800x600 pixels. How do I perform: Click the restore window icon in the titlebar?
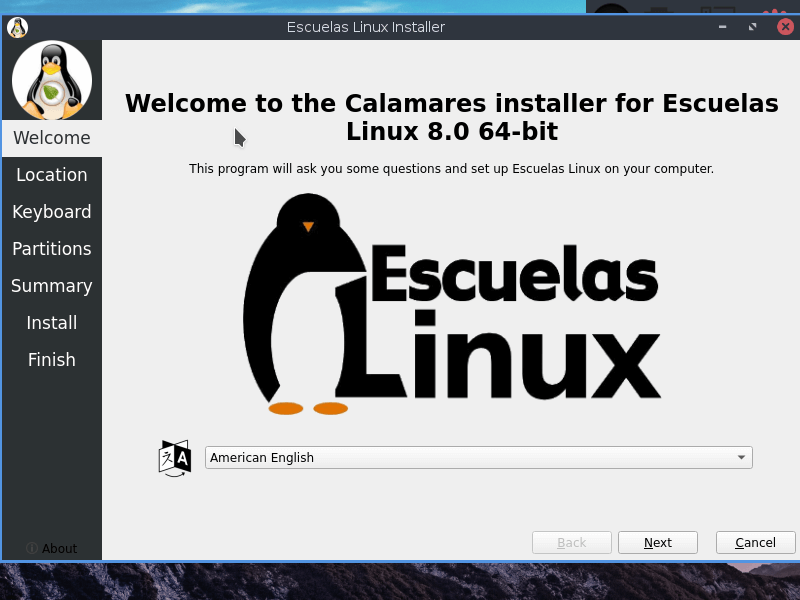[x=753, y=27]
